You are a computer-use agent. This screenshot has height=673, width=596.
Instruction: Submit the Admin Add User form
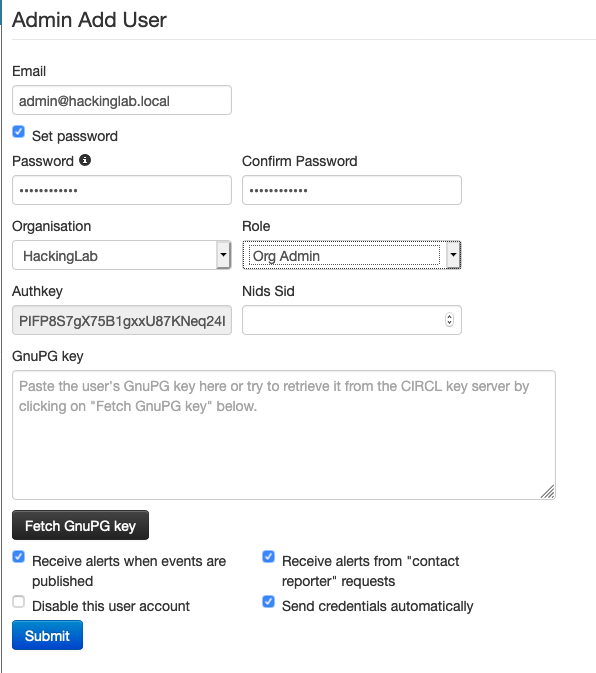point(47,635)
